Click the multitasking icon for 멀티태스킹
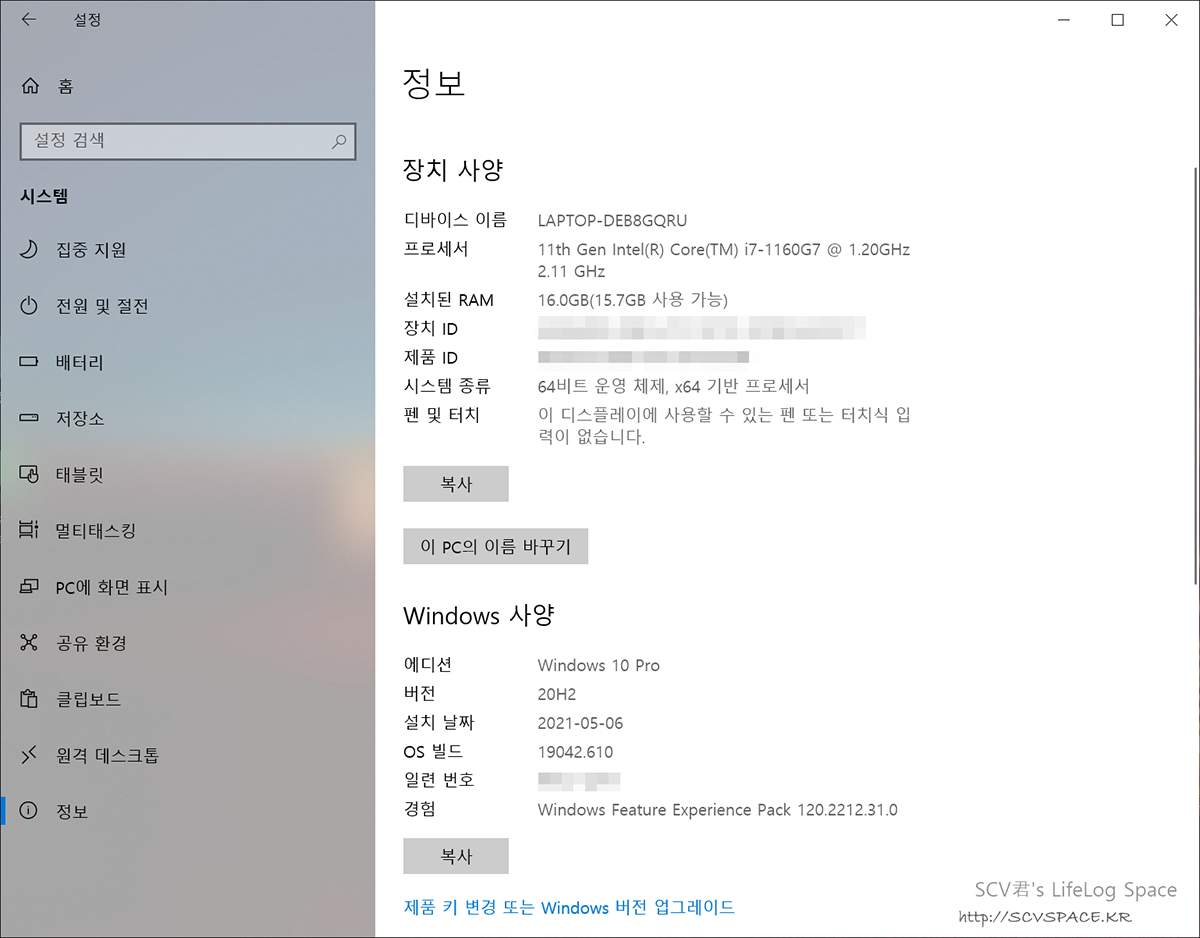This screenshot has height=938, width=1200. [29, 531]
